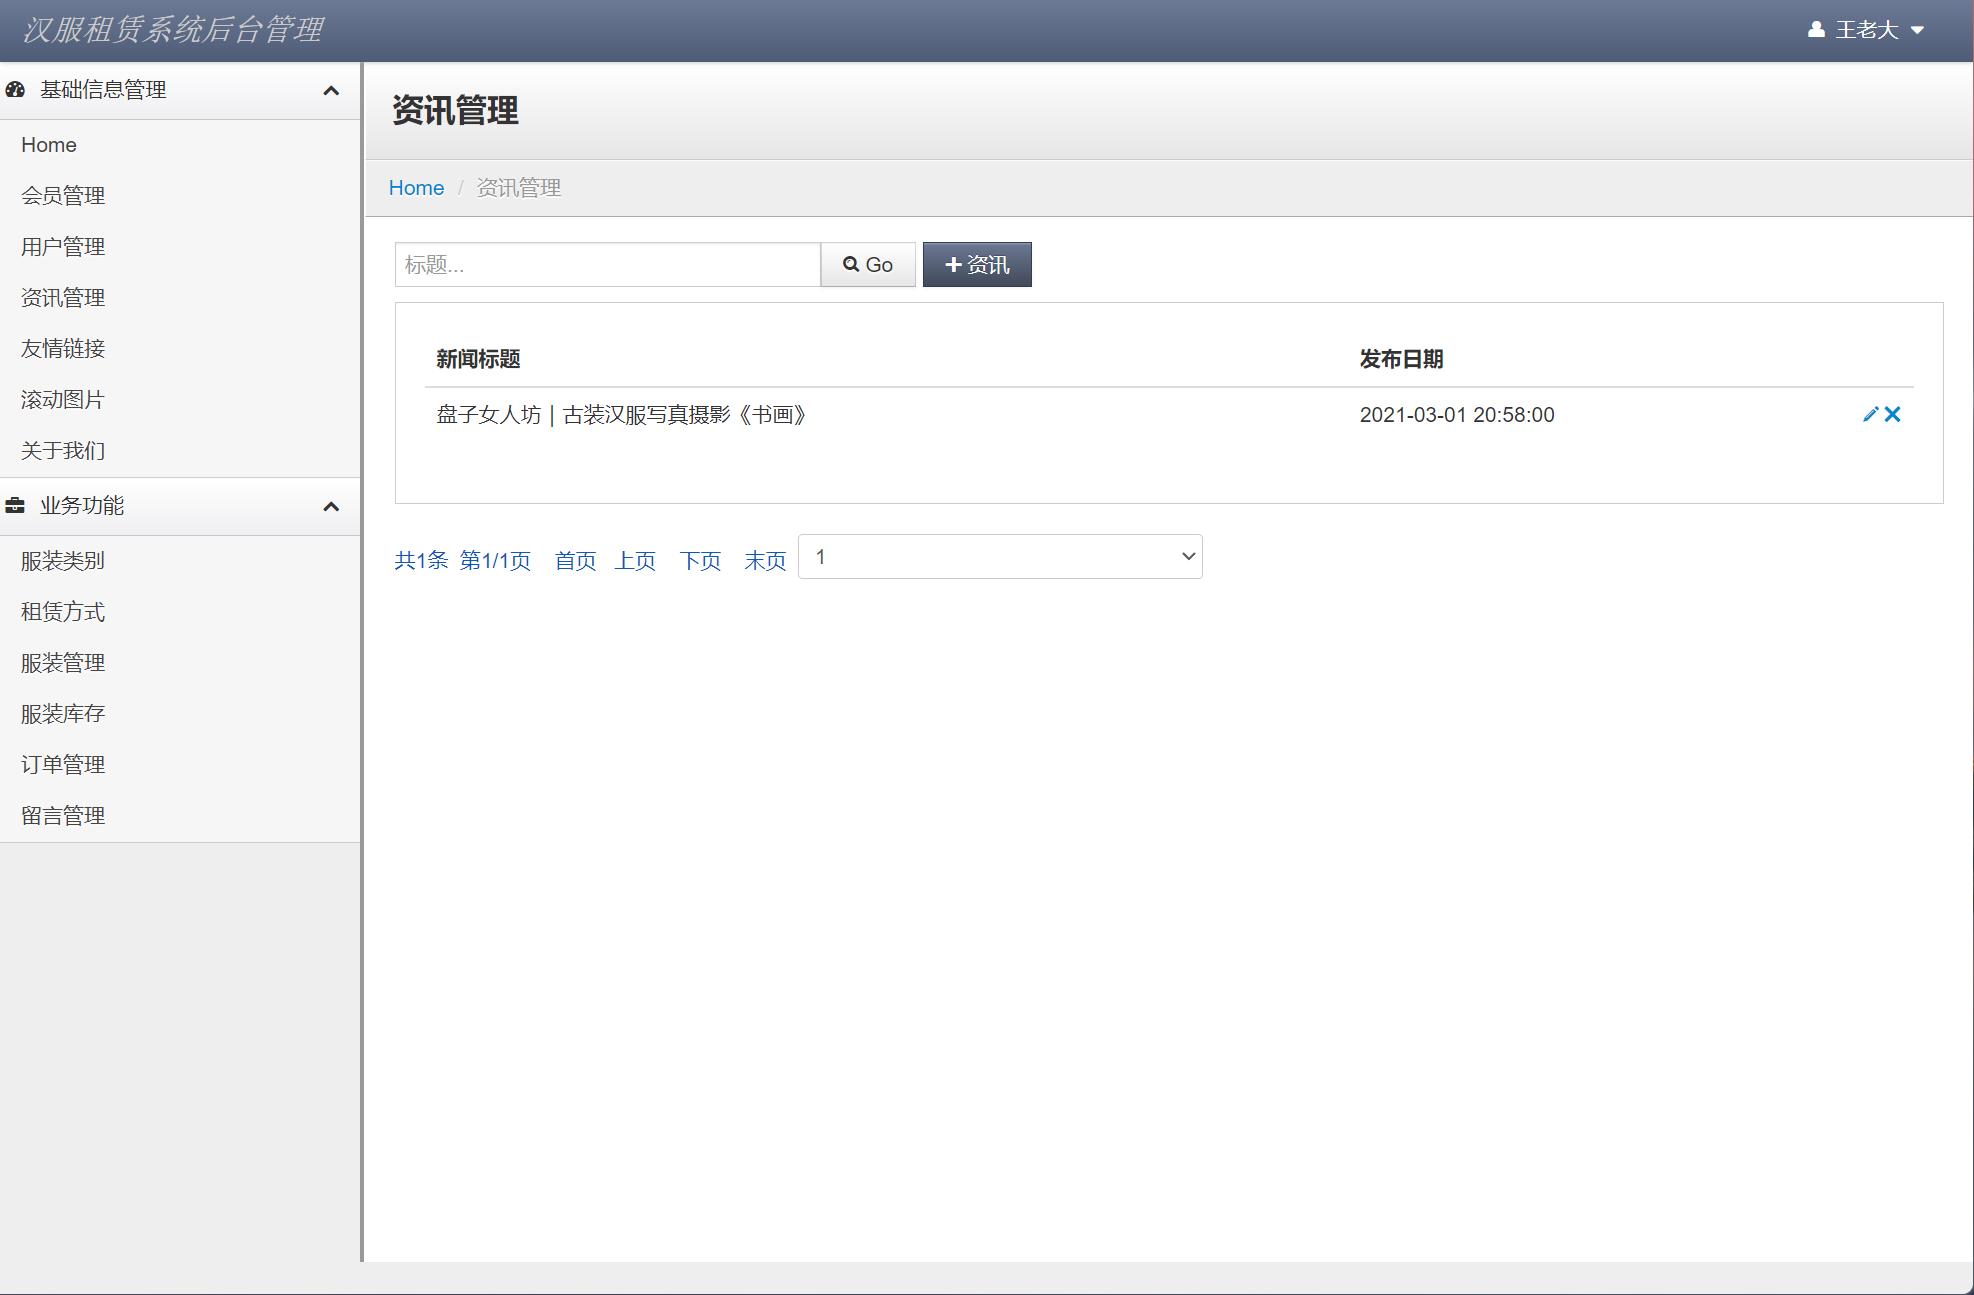Collapse the 业务功能 section chevron
Screen dimensions: 1974x1295
coord(331,507)
